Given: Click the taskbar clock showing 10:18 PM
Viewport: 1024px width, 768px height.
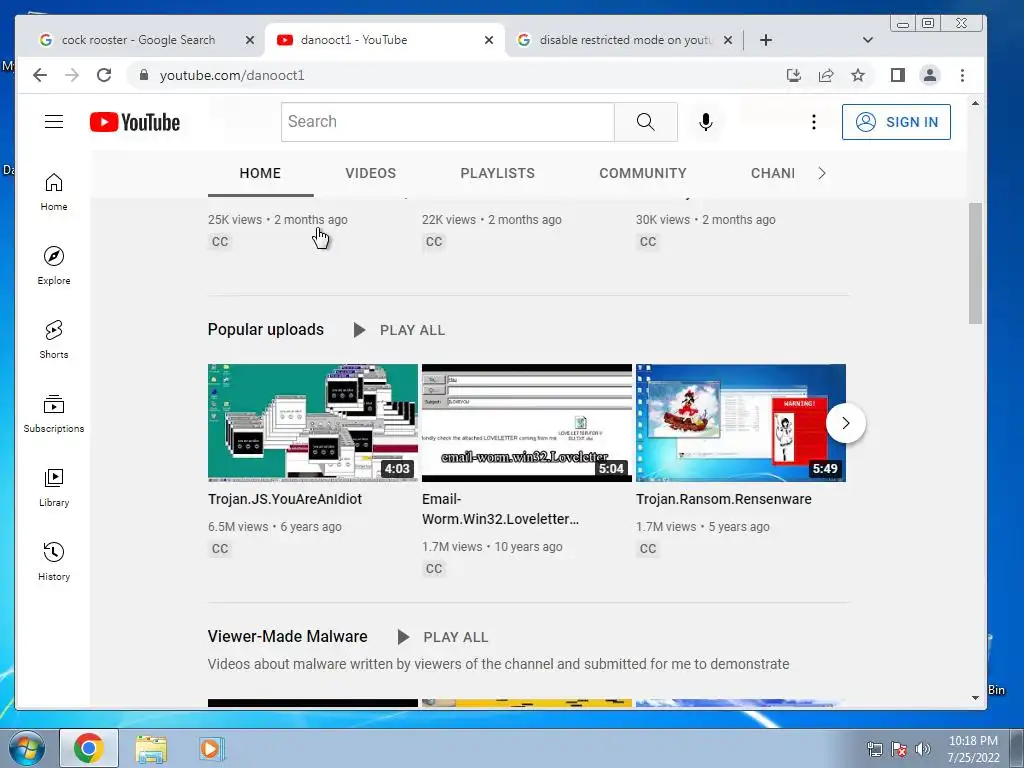Looking at the screenshot, I should coord(973,748).
